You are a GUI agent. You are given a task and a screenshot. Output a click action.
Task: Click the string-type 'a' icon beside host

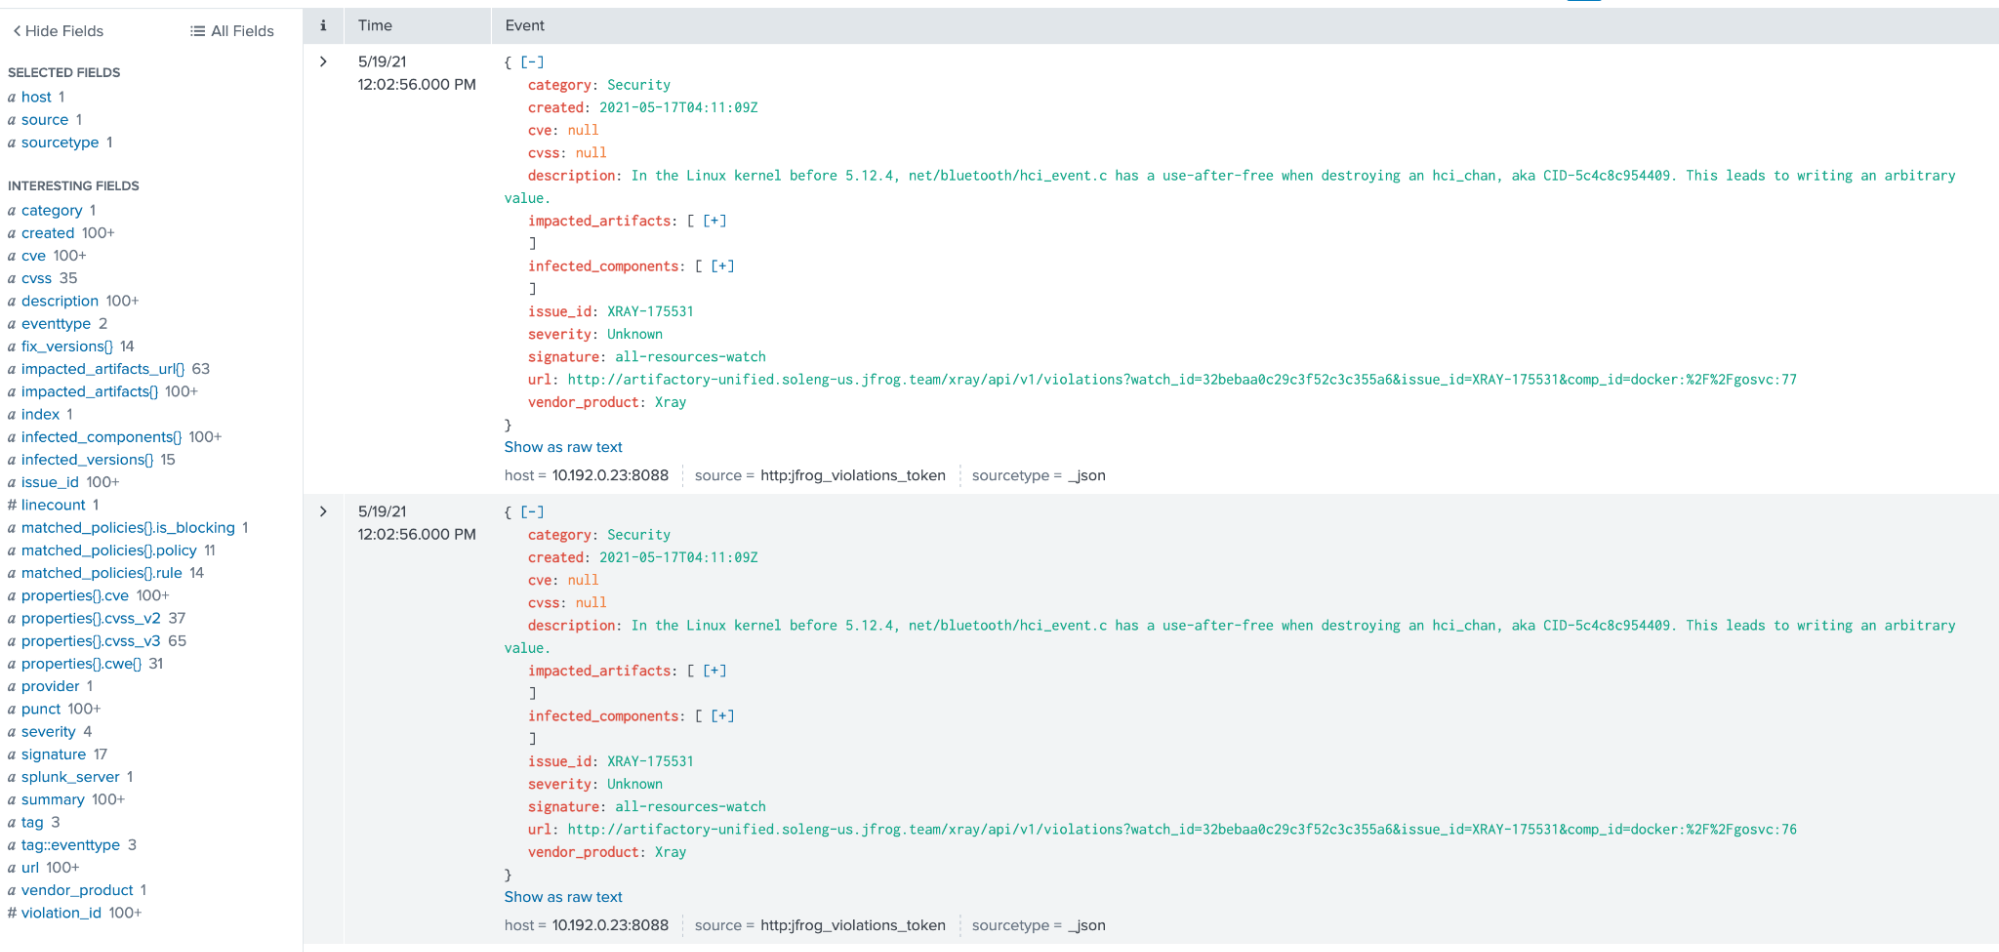[11, 97]
